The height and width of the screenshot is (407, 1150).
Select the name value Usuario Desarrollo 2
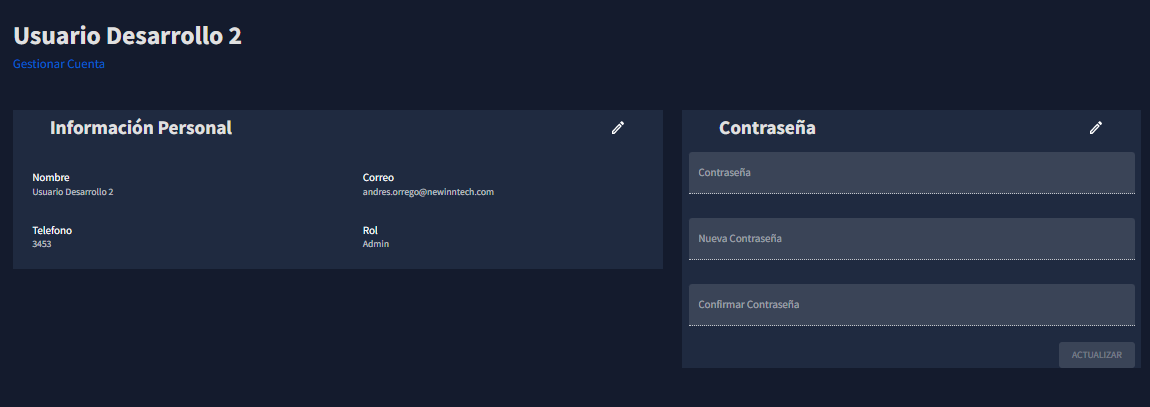73,192
